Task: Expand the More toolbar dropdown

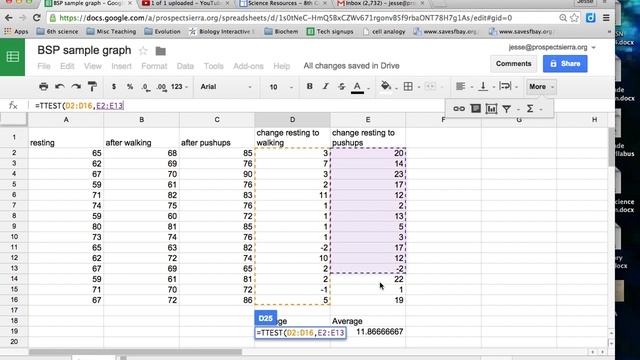Action: (x=541, y=87)
